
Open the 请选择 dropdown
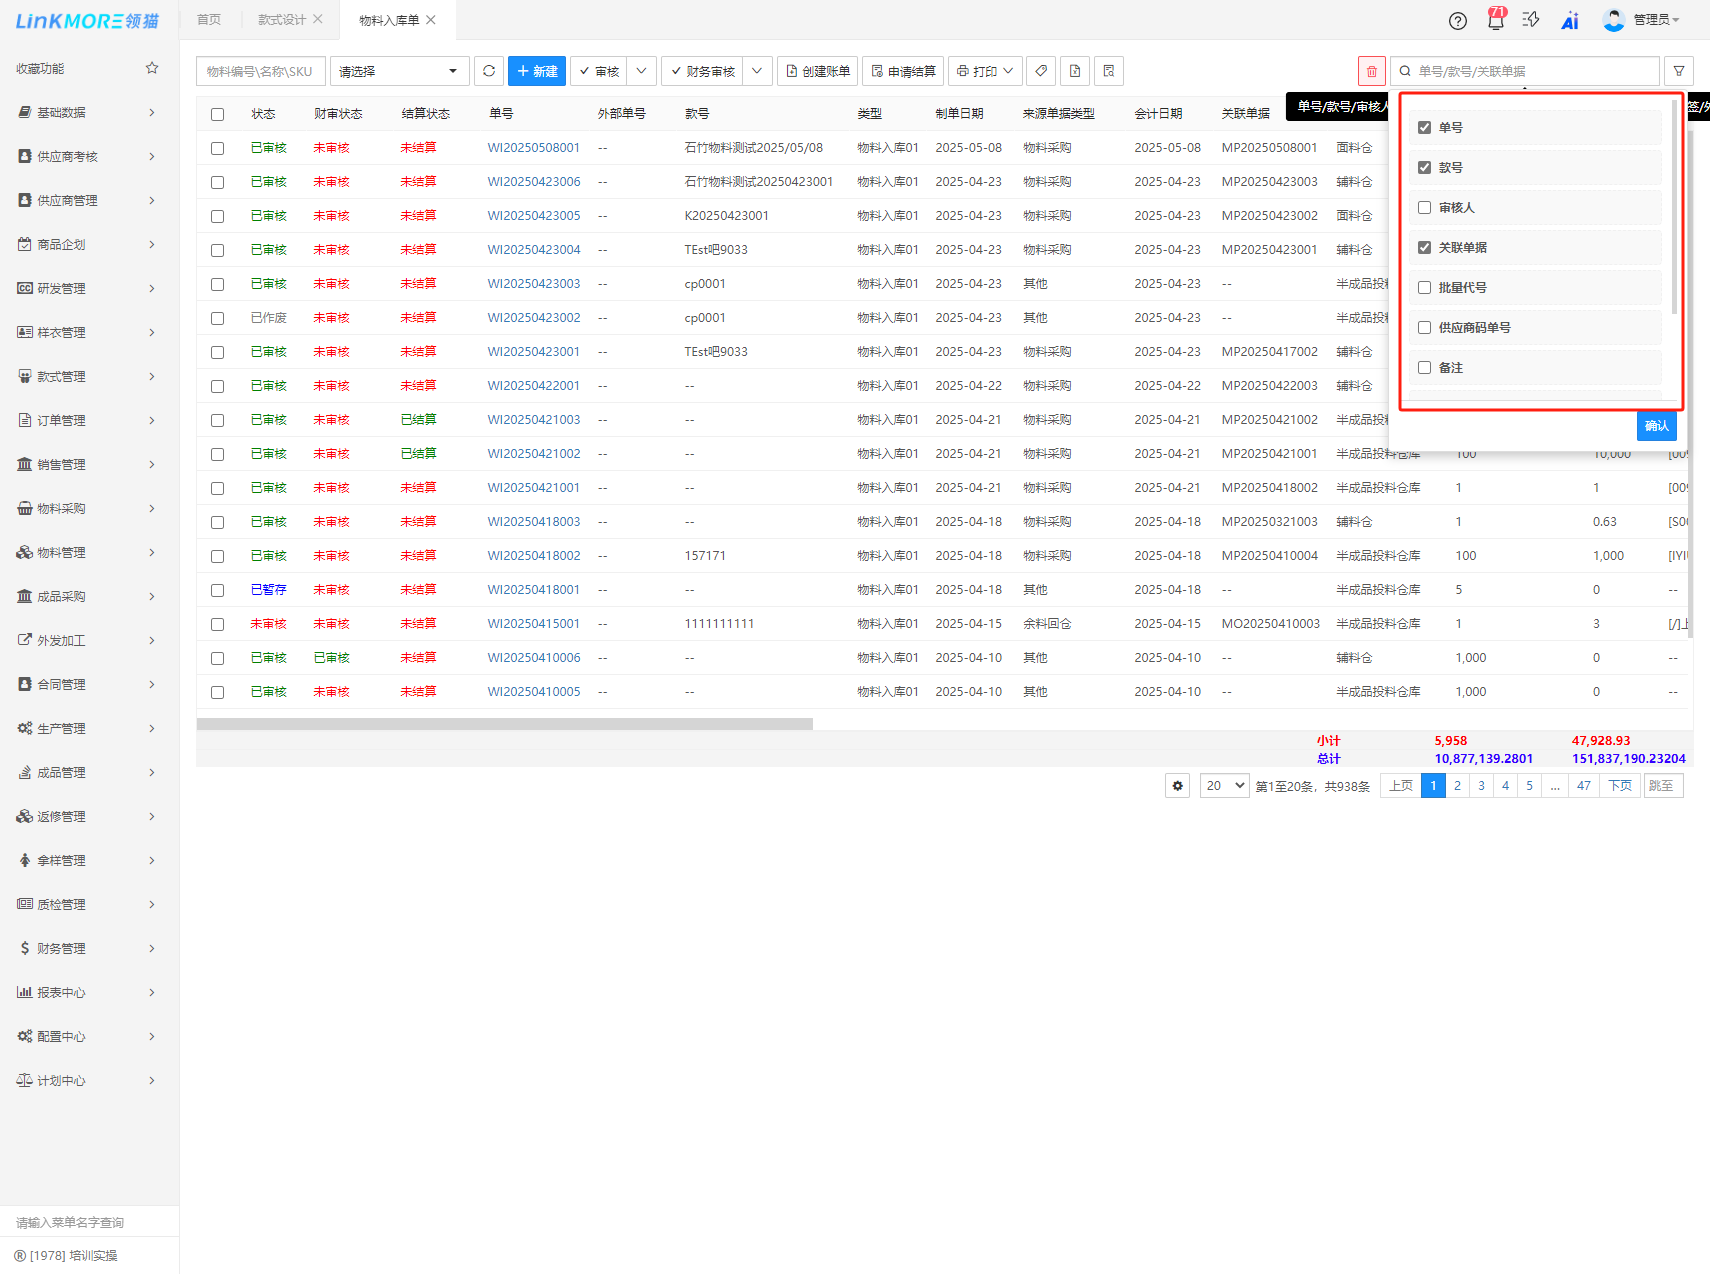click(398, 71)
